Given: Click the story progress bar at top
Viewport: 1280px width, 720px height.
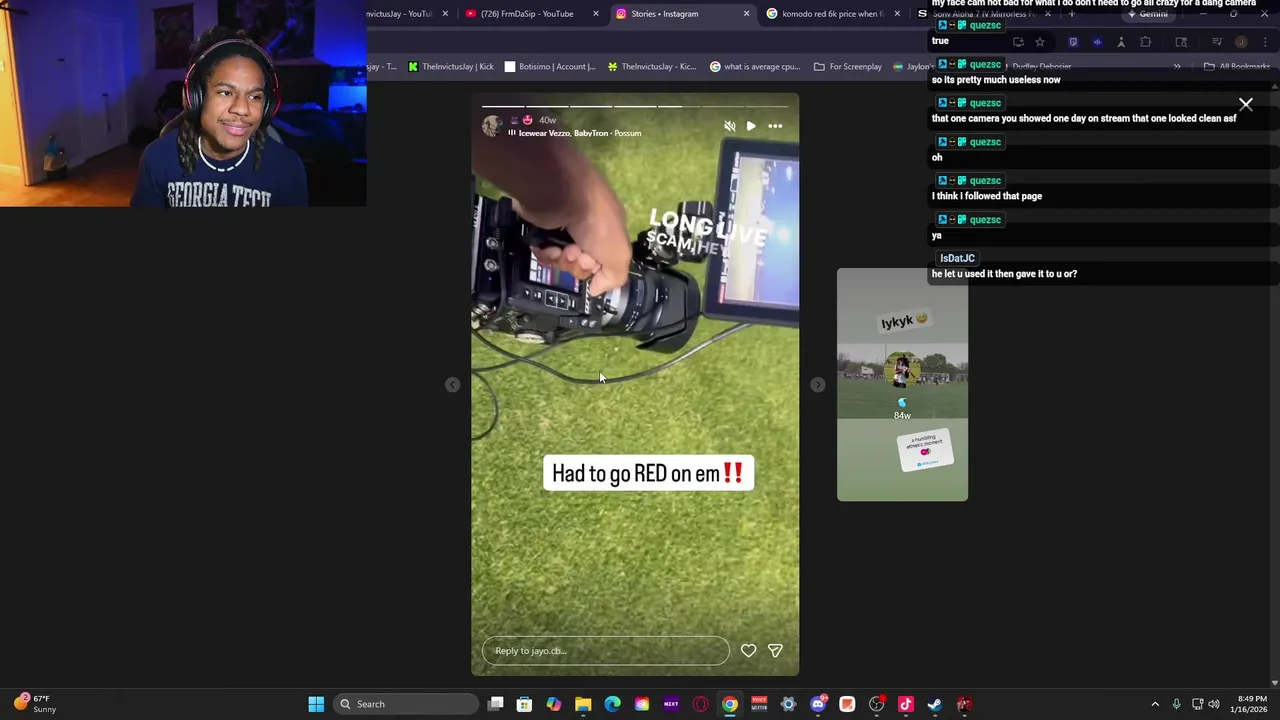Looking at the screenshot, I should pyautogui.click(x=635, y=106).
